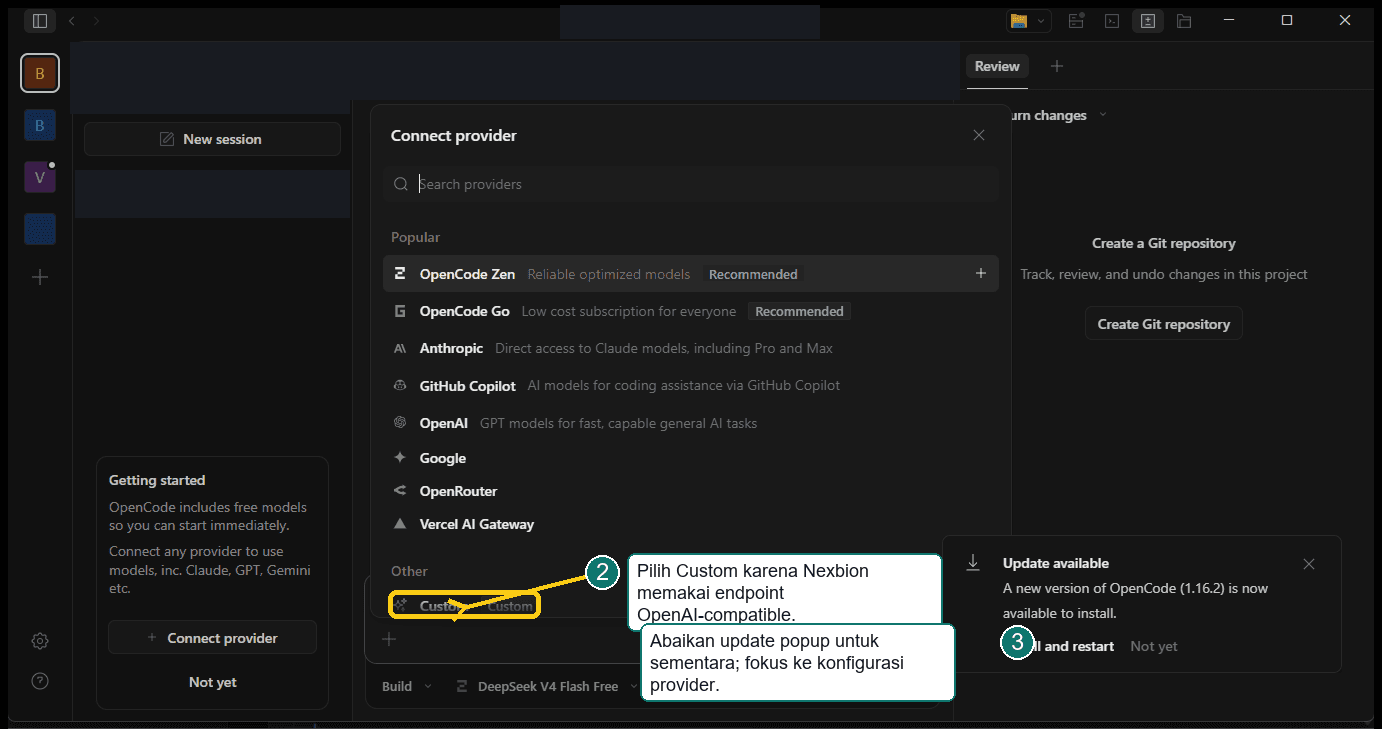This screenshot has width=1382, height=729.
Task: Open the purple V project avatar
Action: [40, 177]
